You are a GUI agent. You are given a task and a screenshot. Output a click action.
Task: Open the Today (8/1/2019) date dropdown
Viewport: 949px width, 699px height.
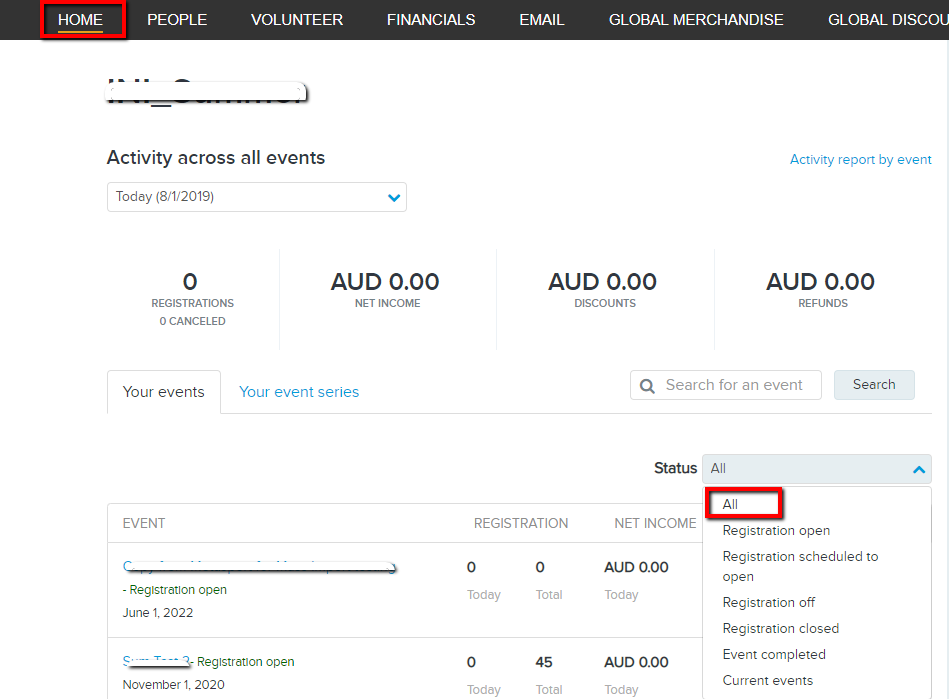(x=256, y=197)
